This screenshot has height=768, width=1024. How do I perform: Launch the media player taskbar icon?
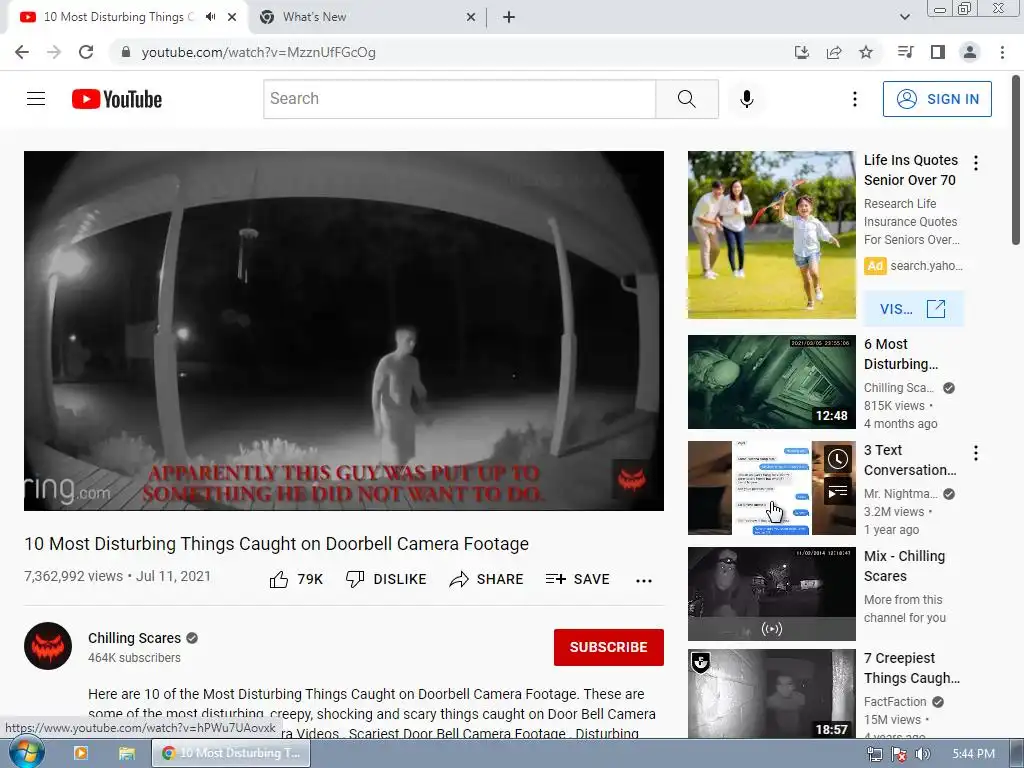coord(81,753)
